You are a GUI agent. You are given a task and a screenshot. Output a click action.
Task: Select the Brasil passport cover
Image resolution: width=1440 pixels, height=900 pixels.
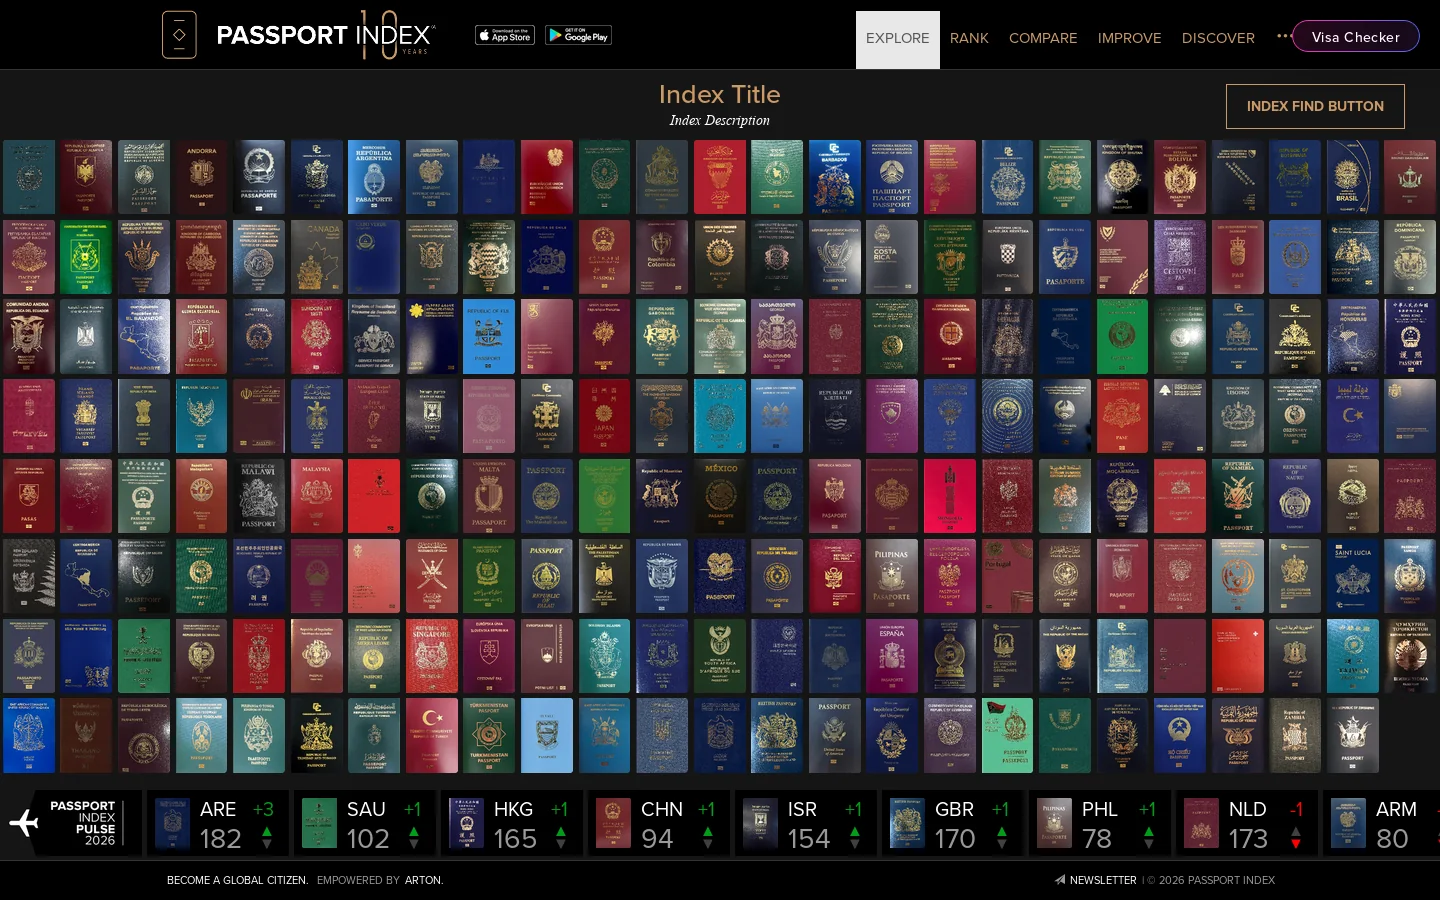tap(1353, 177)
